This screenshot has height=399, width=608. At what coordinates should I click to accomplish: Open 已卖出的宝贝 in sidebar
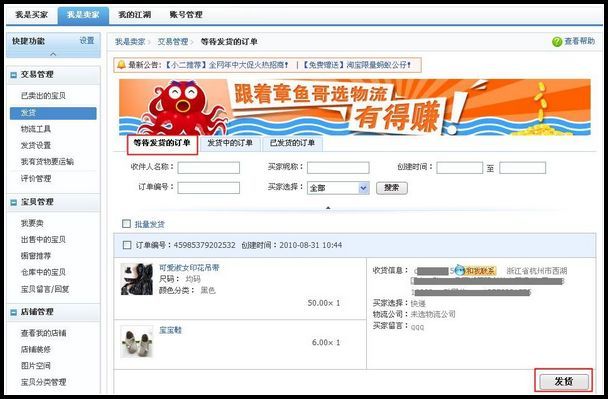click(x=43, y=96)
